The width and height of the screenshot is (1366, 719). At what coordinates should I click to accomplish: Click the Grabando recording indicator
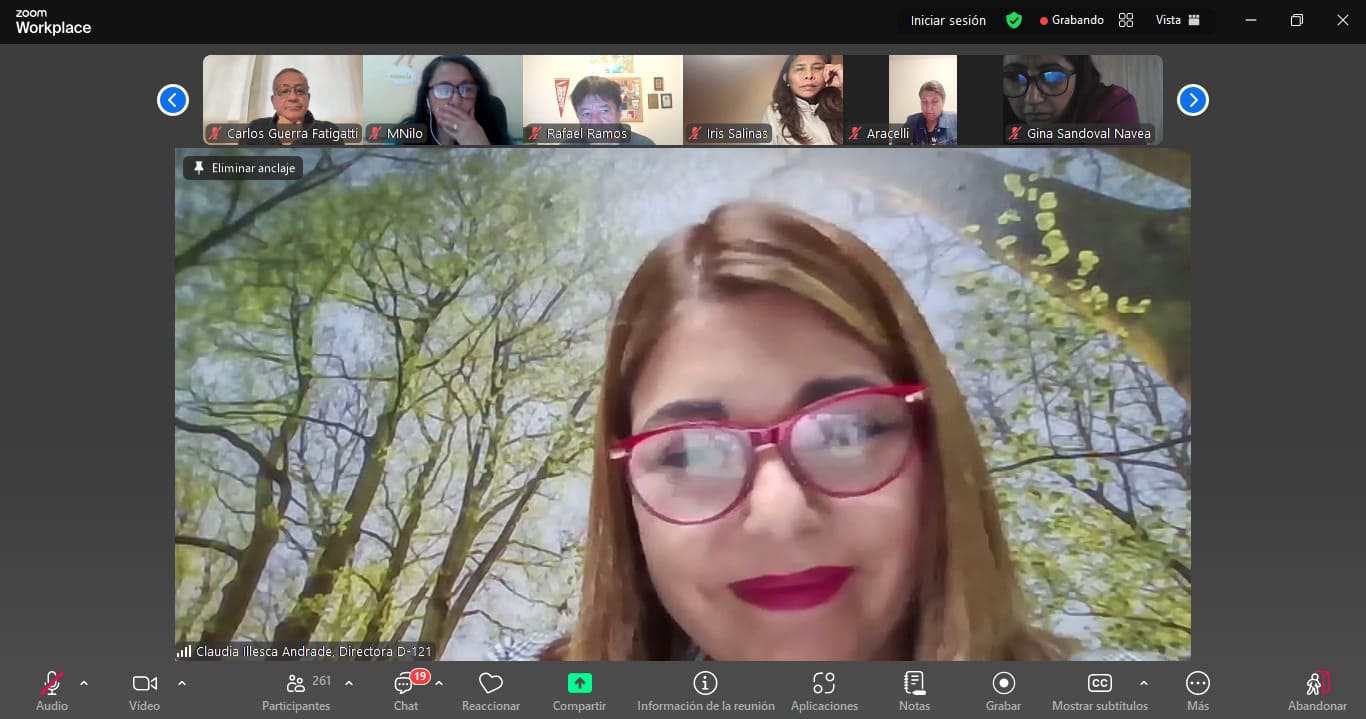(1072, 20)
